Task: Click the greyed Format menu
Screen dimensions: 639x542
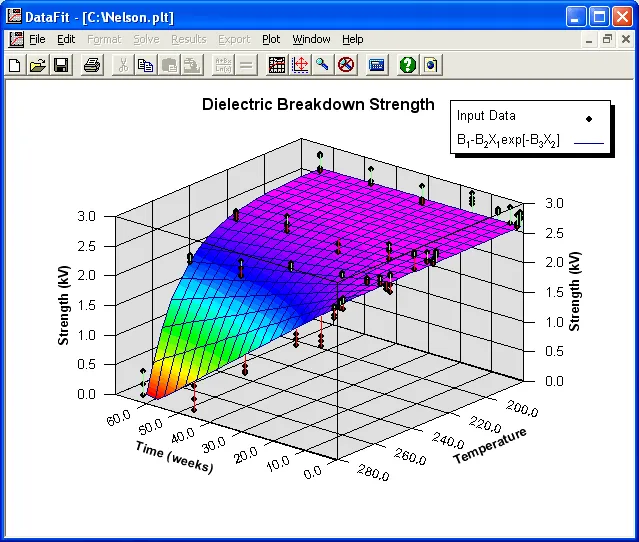Action: pyautogui.click(x=104, y=40)
